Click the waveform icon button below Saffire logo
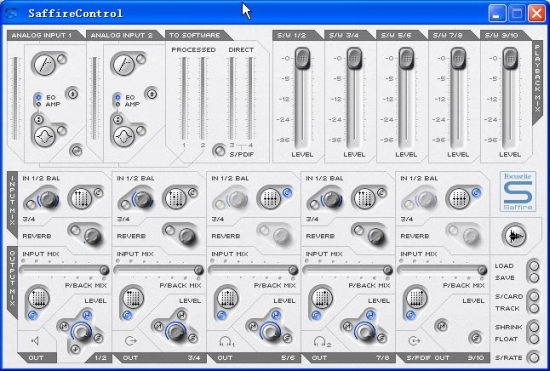The image size is (550, 371). tap(515, 236)
